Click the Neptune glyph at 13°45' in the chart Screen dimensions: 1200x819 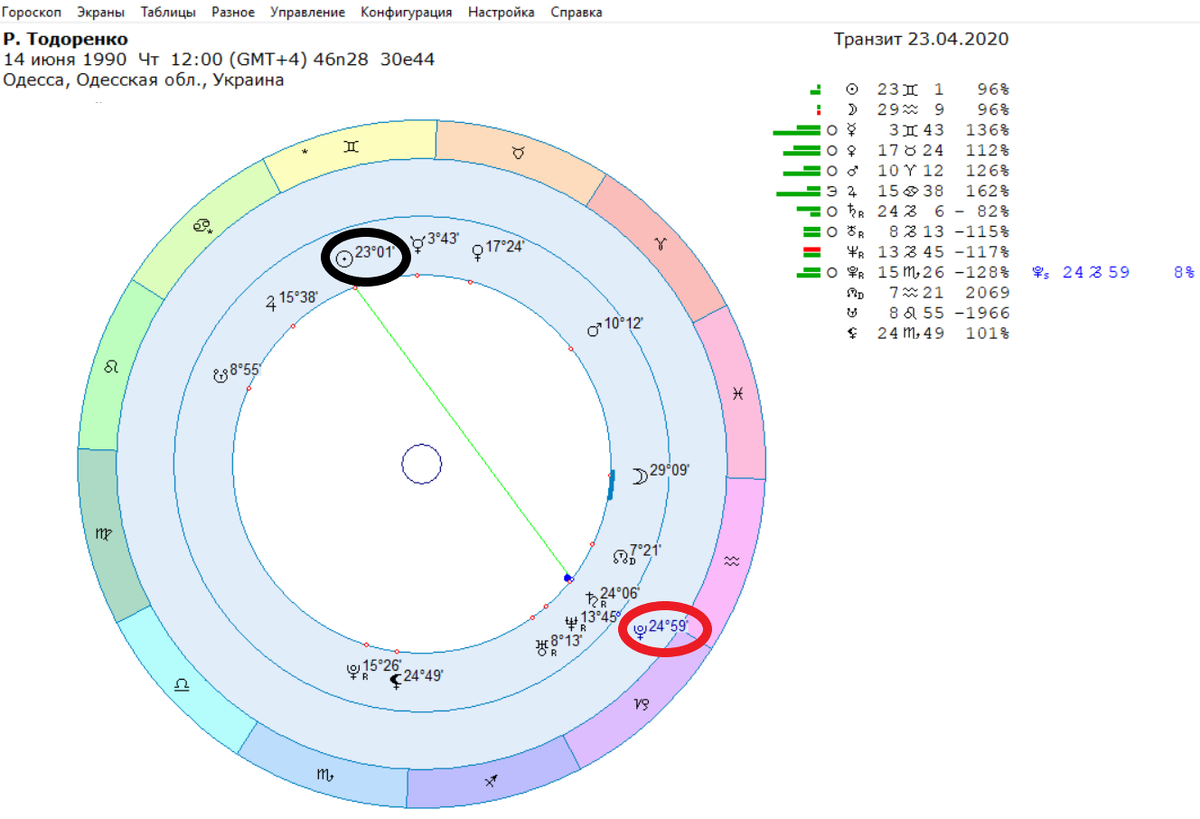tap(571, 621)
